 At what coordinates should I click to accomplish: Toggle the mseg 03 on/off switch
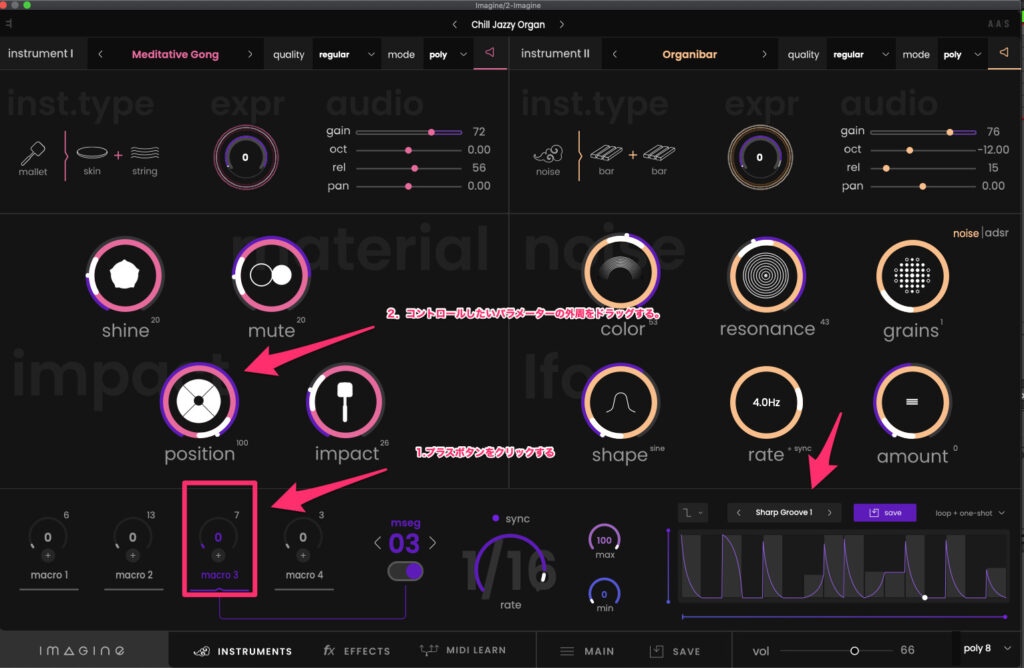point(405,571)
